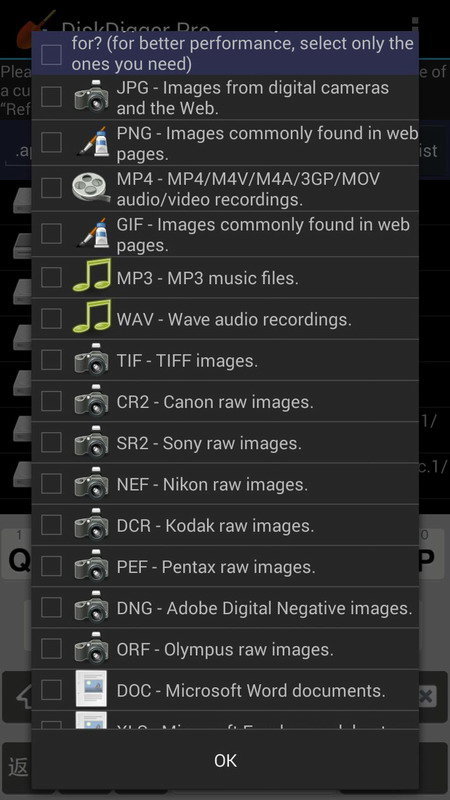Enable the MP3 music files checkbox
Viewport: 450px width, 800px height.
click(x=52, y=277)
